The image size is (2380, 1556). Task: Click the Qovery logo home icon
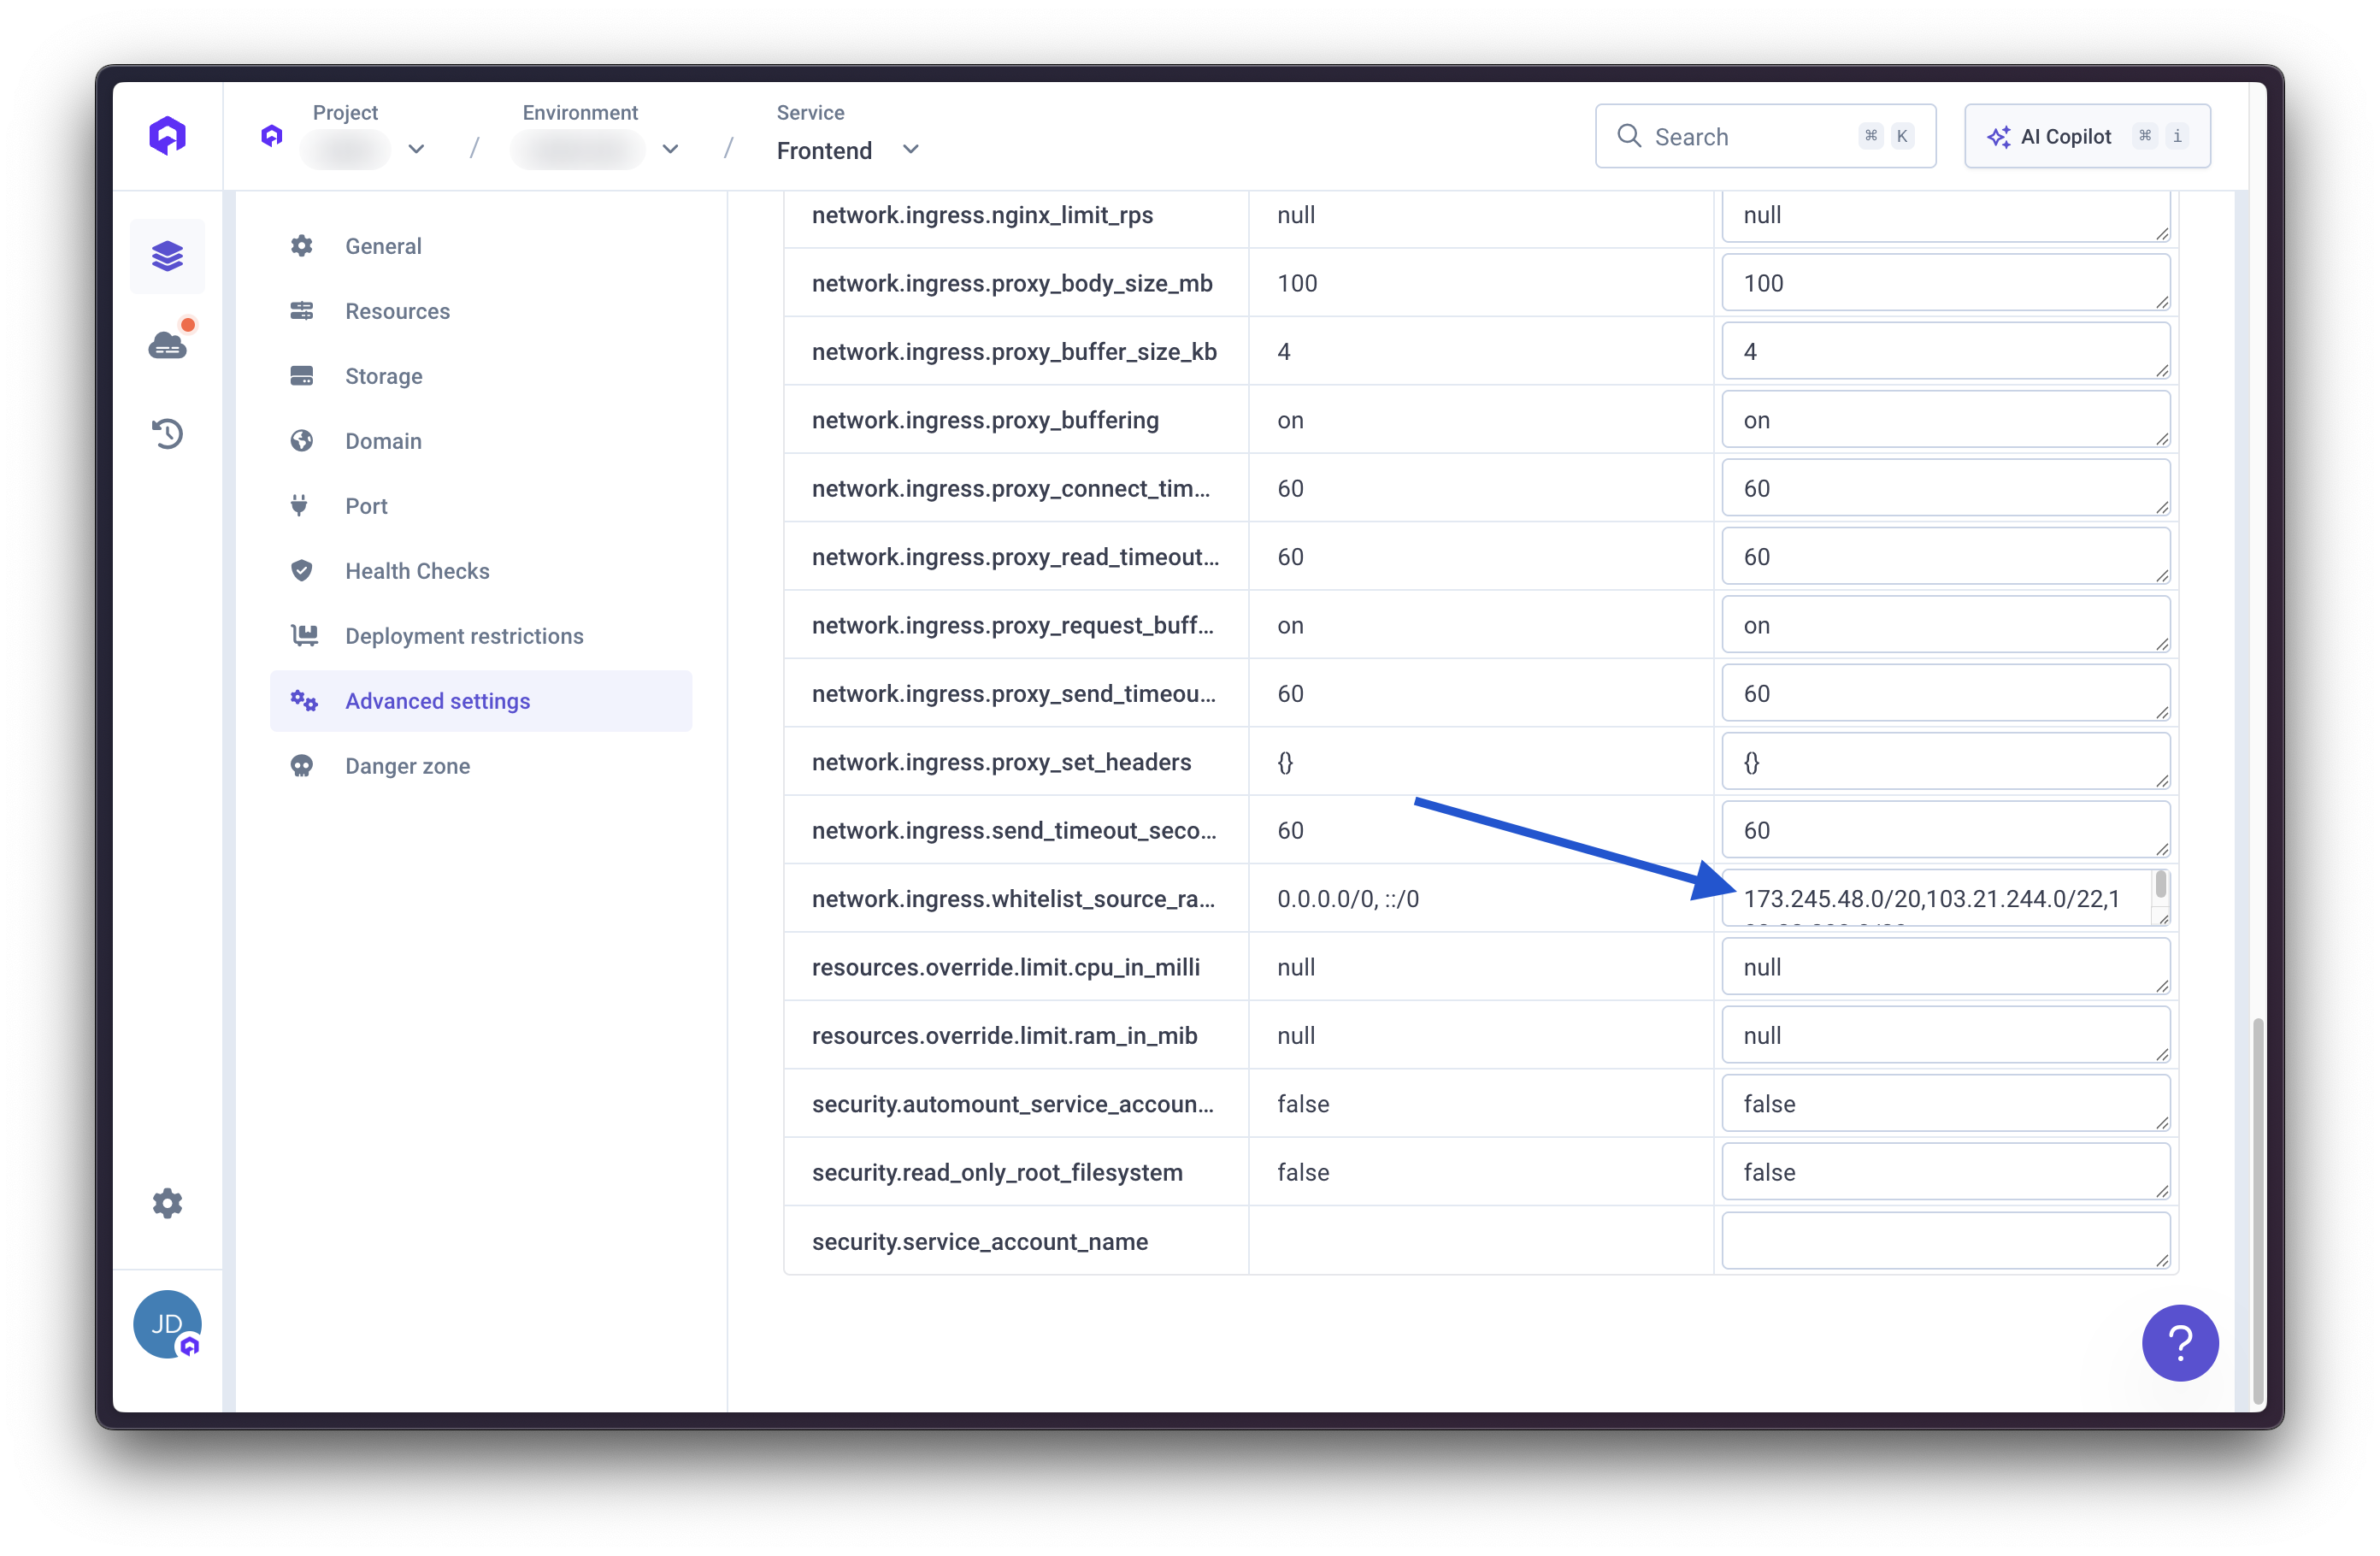coord(167,135)
